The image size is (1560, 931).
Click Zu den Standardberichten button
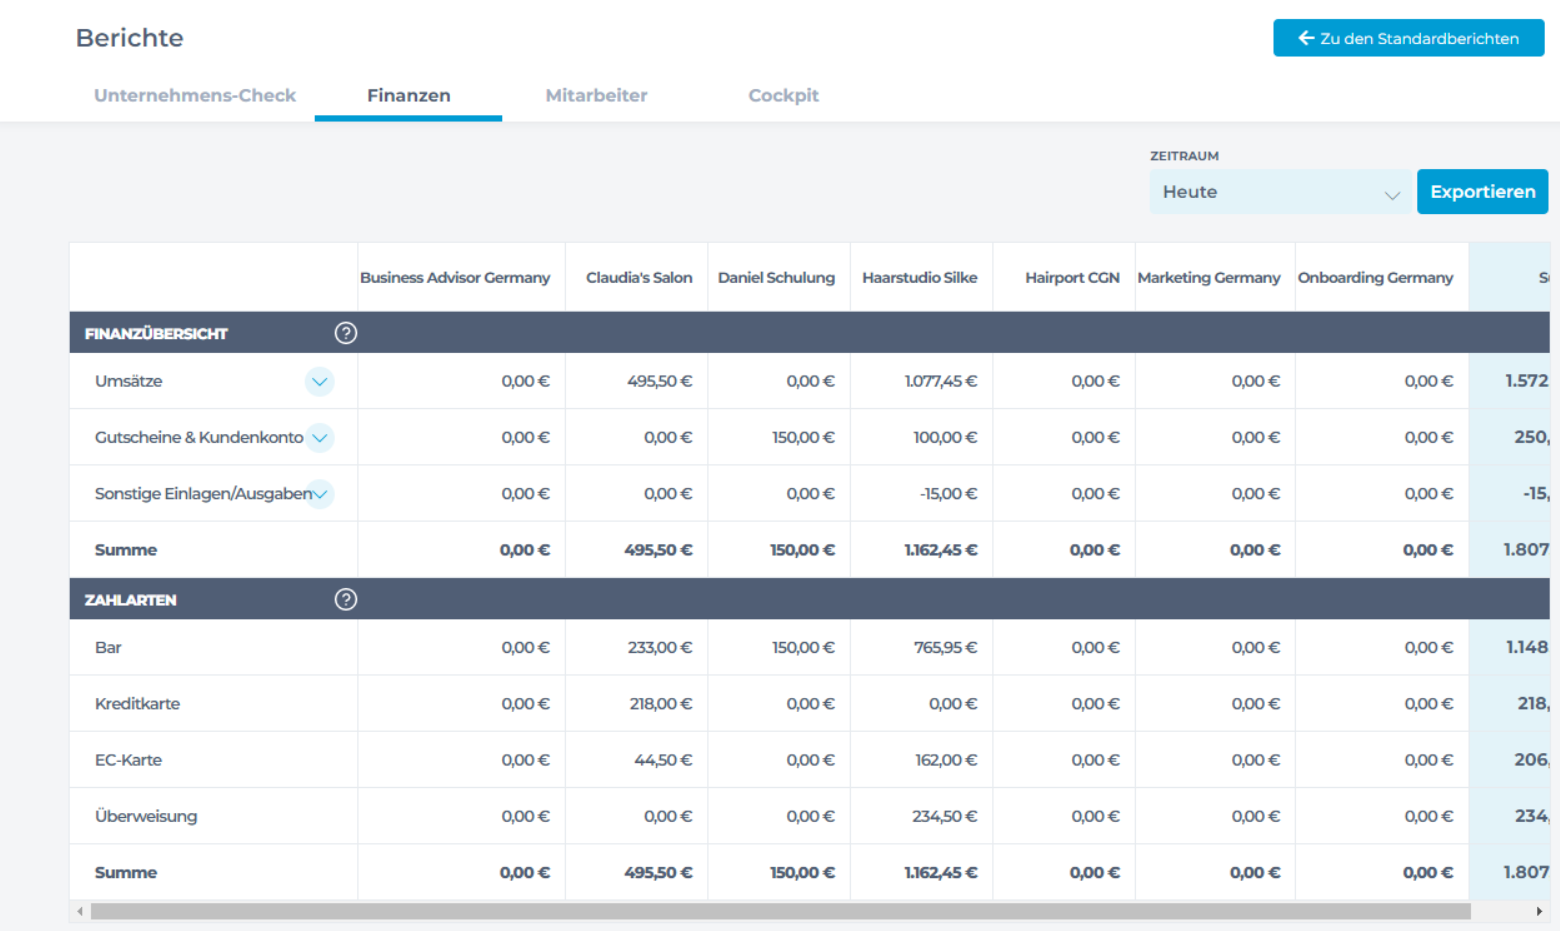pyautogui.click(x=1408, y=38)
